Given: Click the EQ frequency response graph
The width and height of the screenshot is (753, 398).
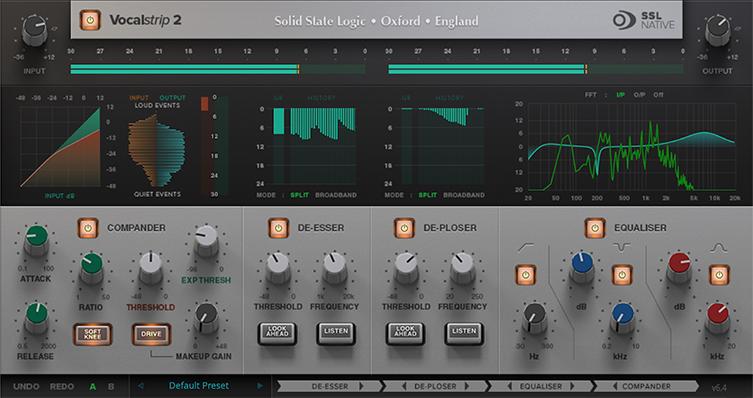Looking at the screenshot, I should click(631, 146).
